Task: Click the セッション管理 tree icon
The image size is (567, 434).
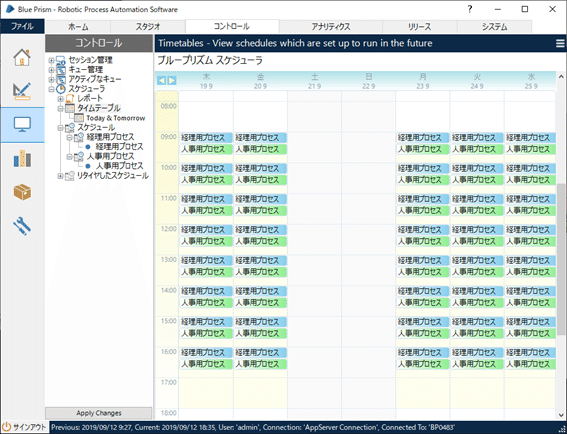Action: tap(60, 60)
